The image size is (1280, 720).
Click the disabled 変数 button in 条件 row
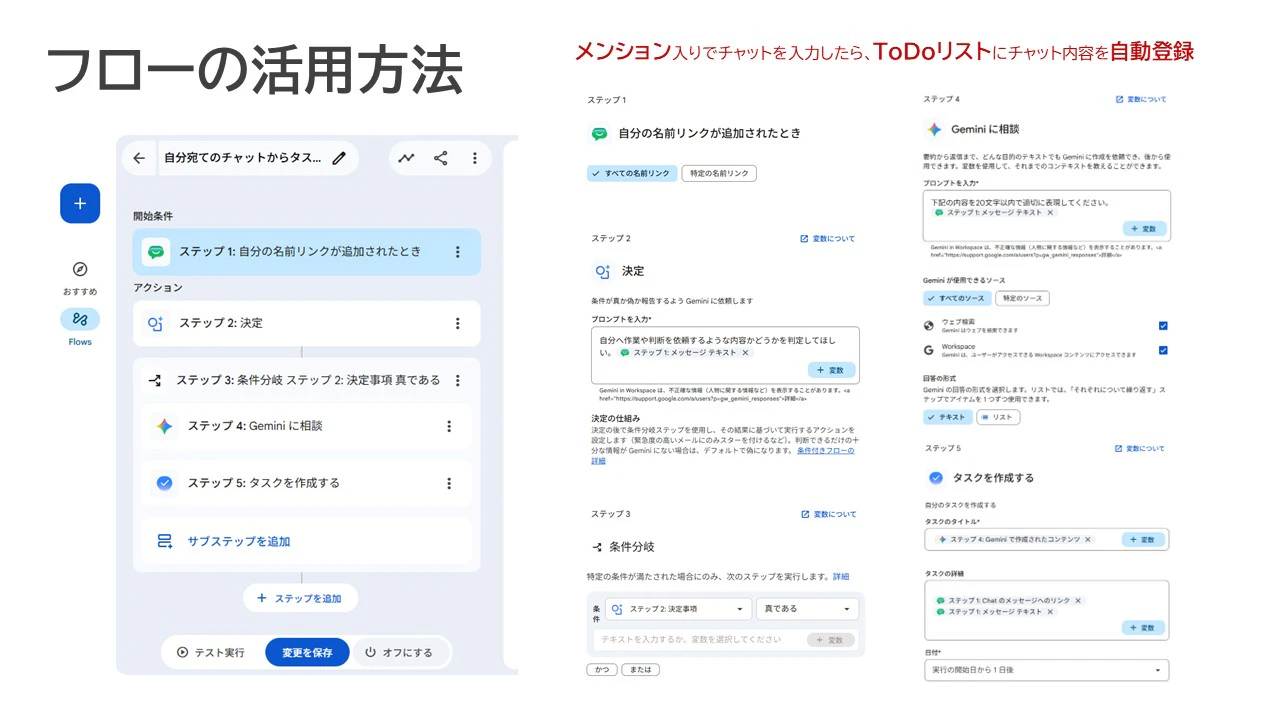click(x=831, y=639)
